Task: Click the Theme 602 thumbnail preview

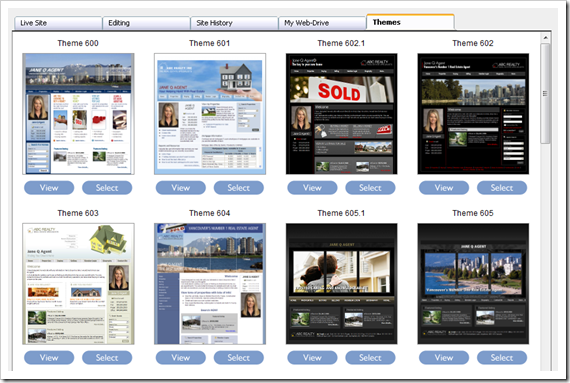Action: 473,114
